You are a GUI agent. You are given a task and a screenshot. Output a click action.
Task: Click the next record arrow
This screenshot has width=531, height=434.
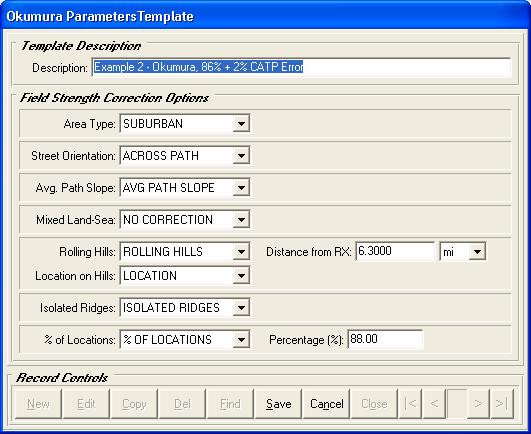tap(478, 404)
